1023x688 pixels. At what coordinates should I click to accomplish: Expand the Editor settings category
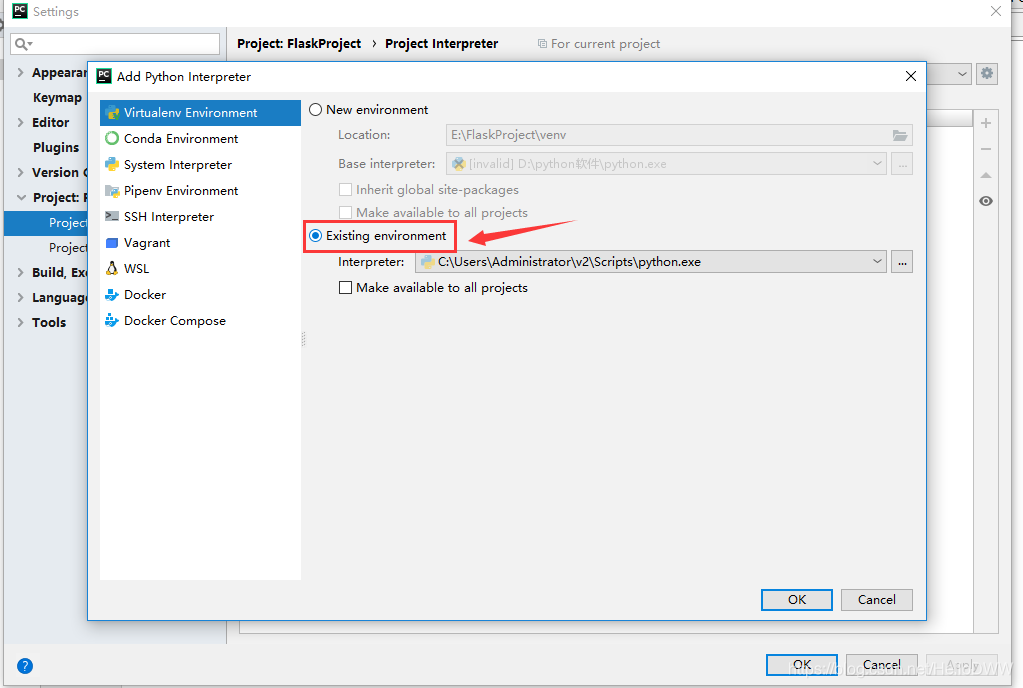pos(21,123)
